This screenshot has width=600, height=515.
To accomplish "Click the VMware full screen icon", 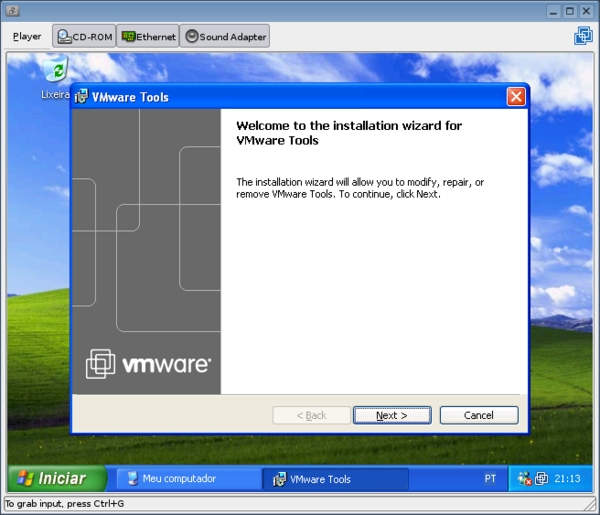I will click(x=584, y=36).
